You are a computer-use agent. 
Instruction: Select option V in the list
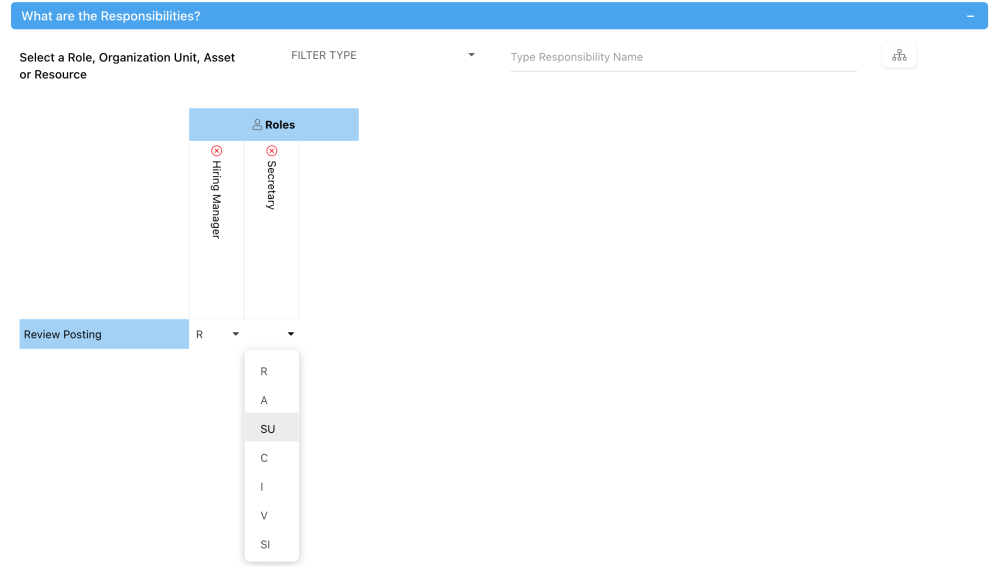272,515
